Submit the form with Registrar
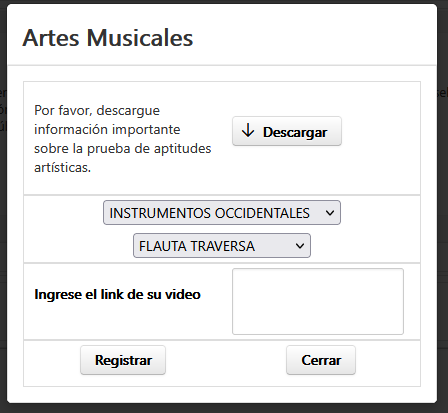 click(x=123, y=360)
